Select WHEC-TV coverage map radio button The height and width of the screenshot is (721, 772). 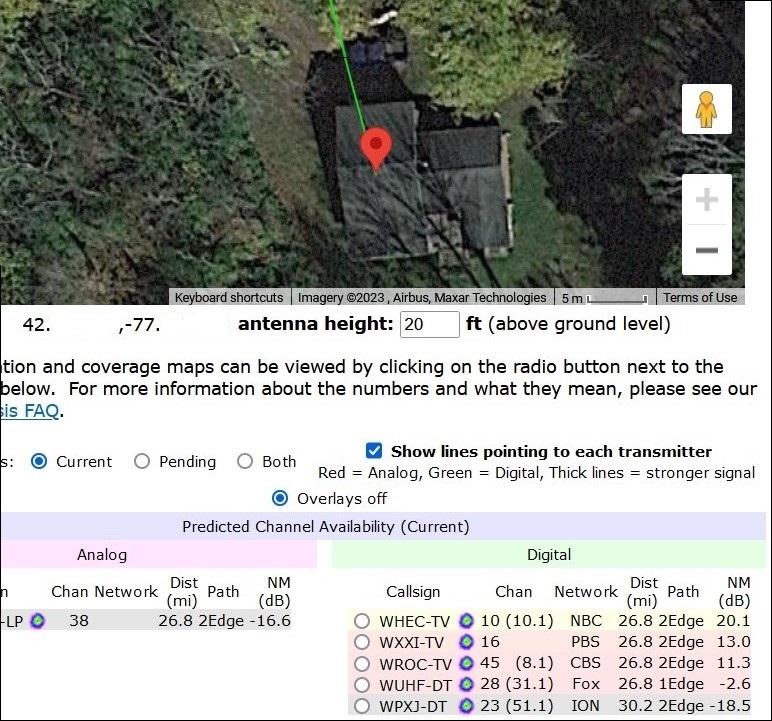coord(362,621)
